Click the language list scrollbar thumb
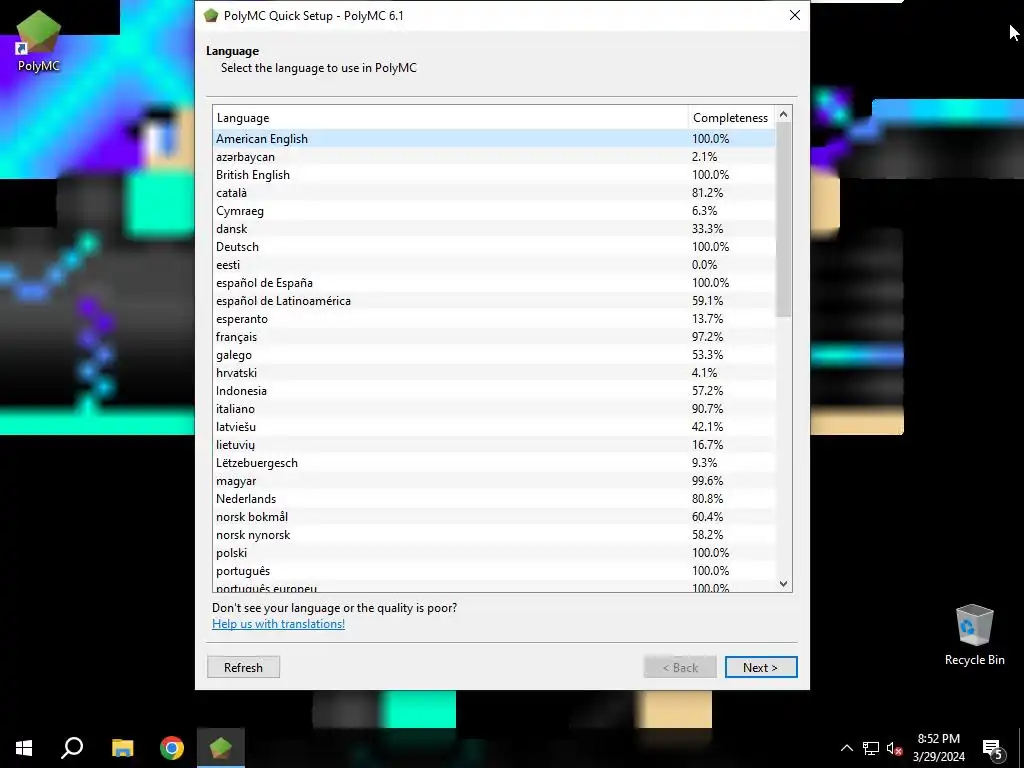This screenshot has height=768, width=1024. click(784, 220)
